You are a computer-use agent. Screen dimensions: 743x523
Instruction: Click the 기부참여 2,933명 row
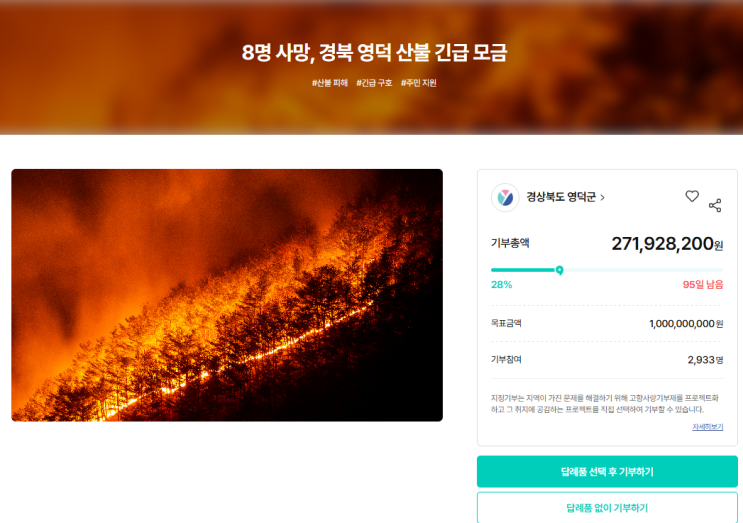point(607,360)
